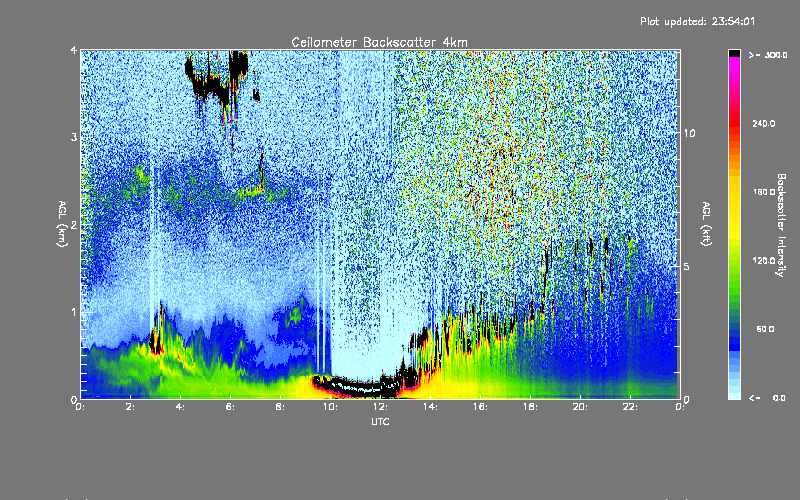The image size is (800, 500).
Task: Click the 3 km altitude tick label
Action: 74,137
